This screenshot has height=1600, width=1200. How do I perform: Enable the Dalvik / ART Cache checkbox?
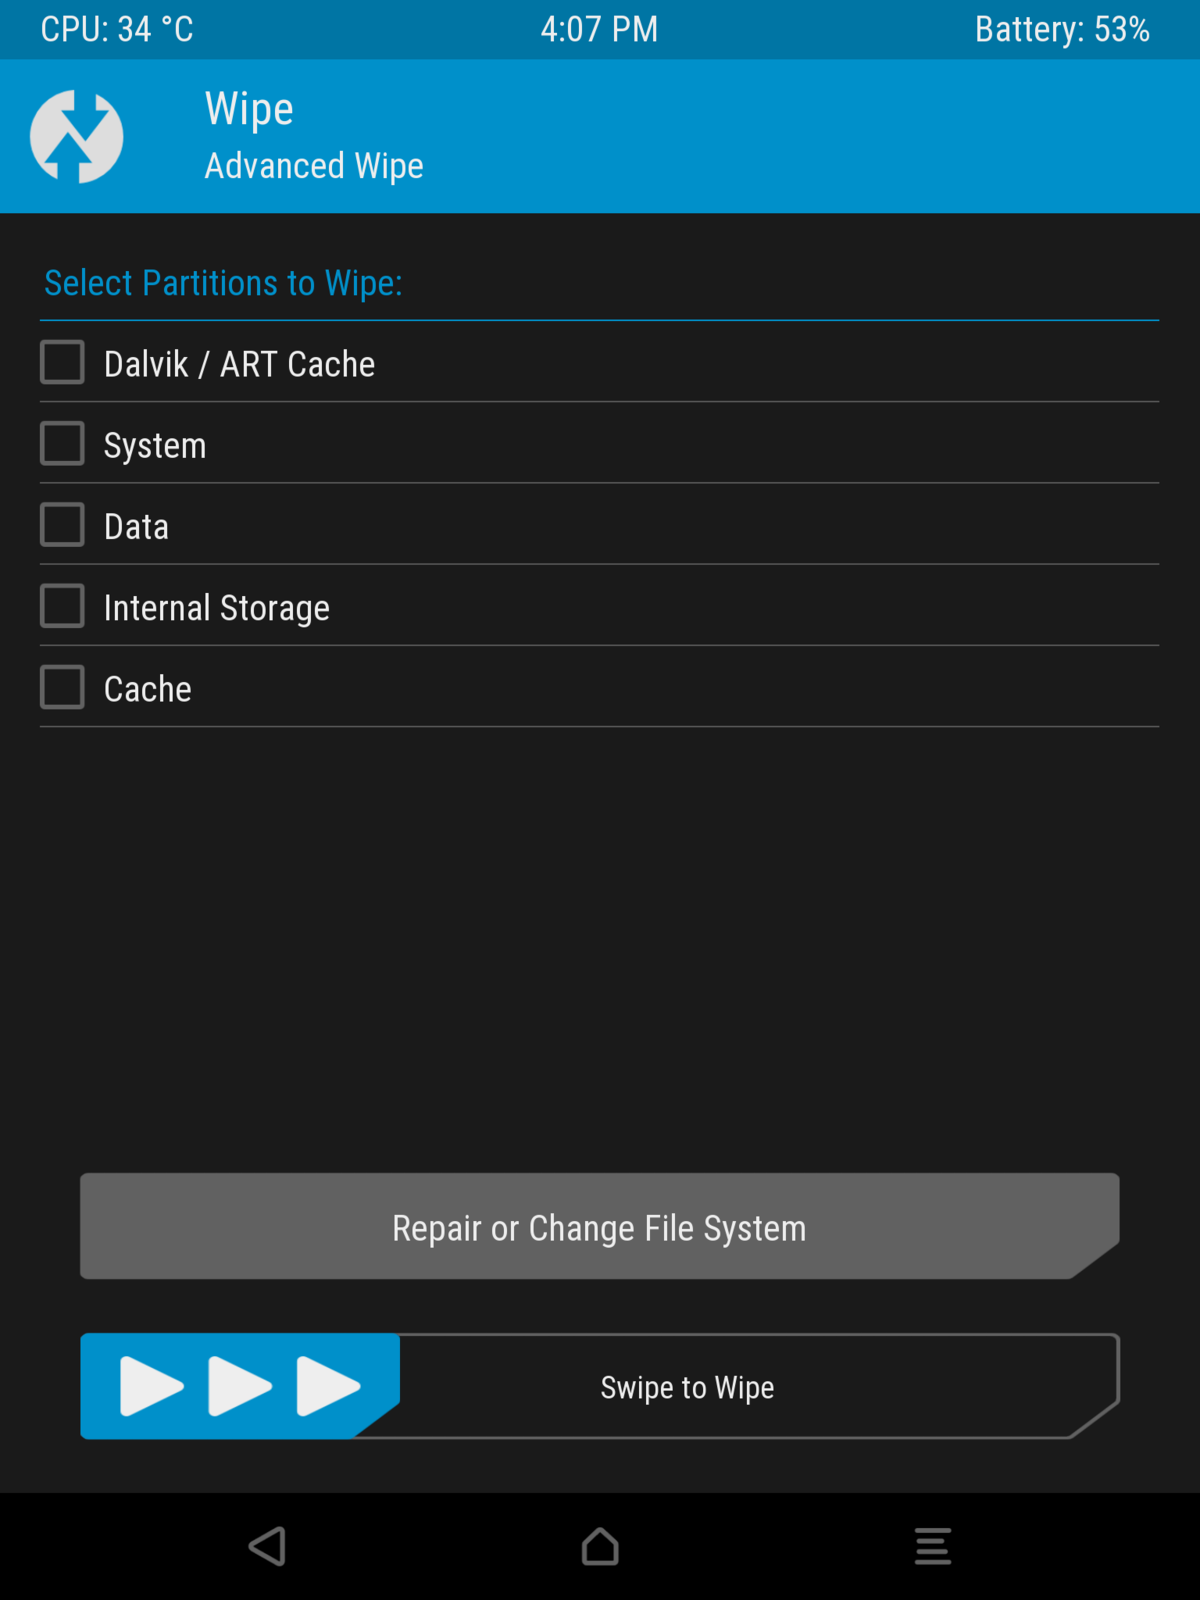click(x=62, y=363)
